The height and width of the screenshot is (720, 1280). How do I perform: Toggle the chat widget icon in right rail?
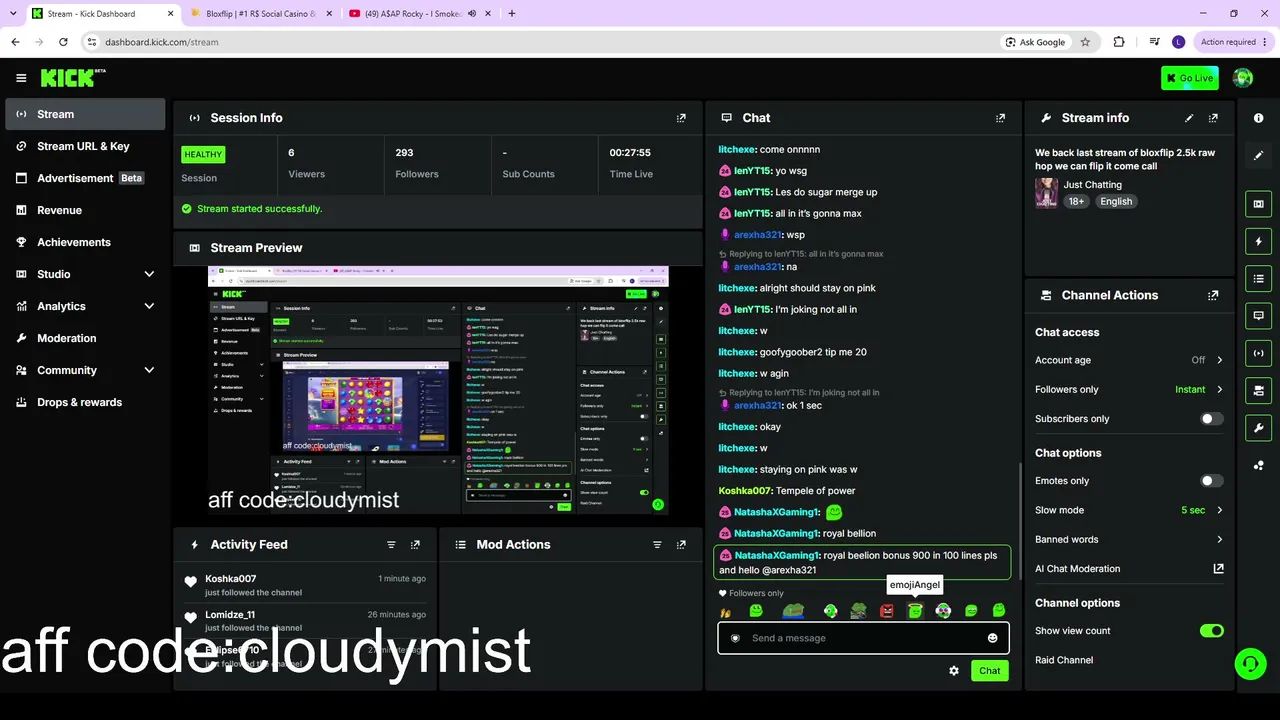click(x=1259, y=315)
